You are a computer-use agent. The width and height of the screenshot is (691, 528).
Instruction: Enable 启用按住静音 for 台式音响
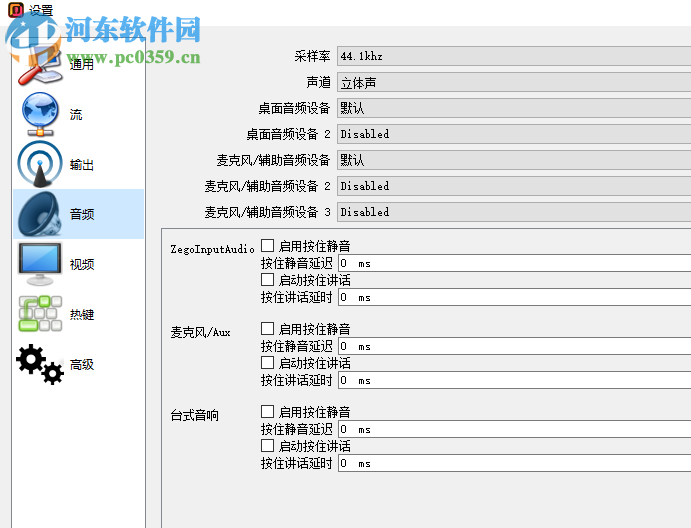(267, 411)
